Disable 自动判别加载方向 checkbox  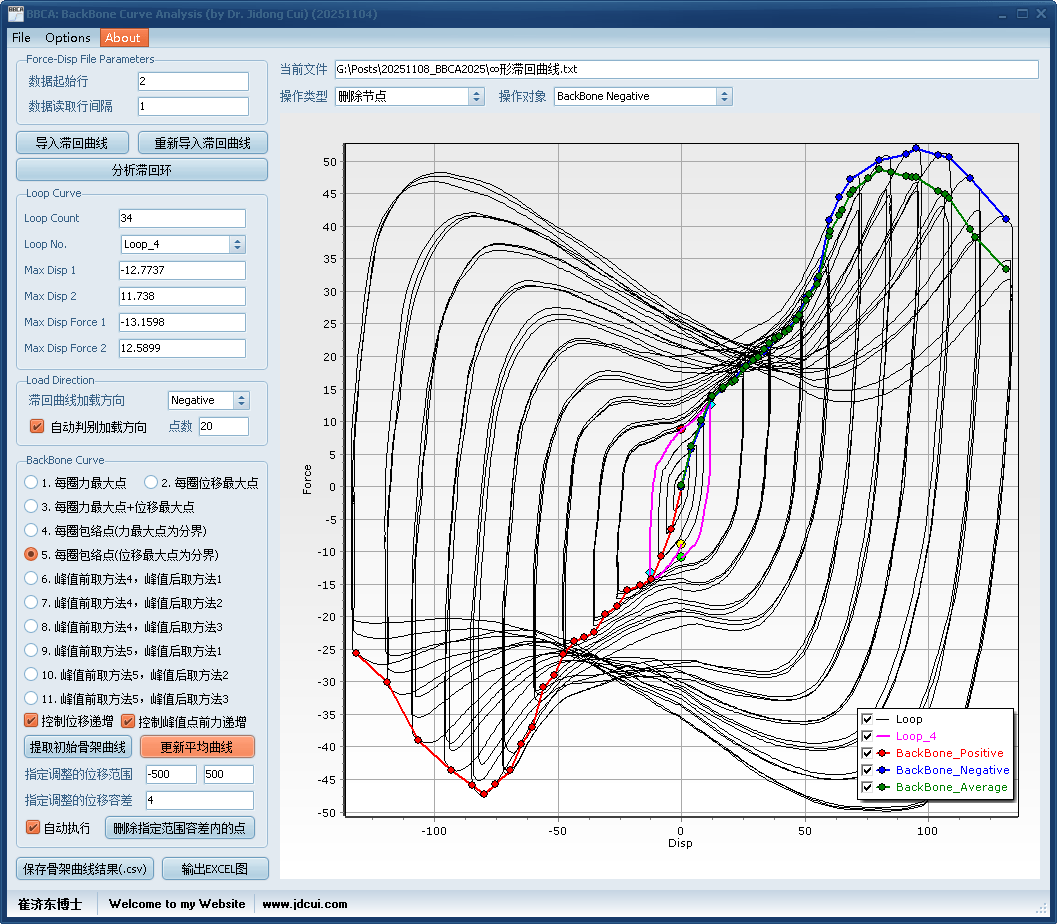pos(37,427)
